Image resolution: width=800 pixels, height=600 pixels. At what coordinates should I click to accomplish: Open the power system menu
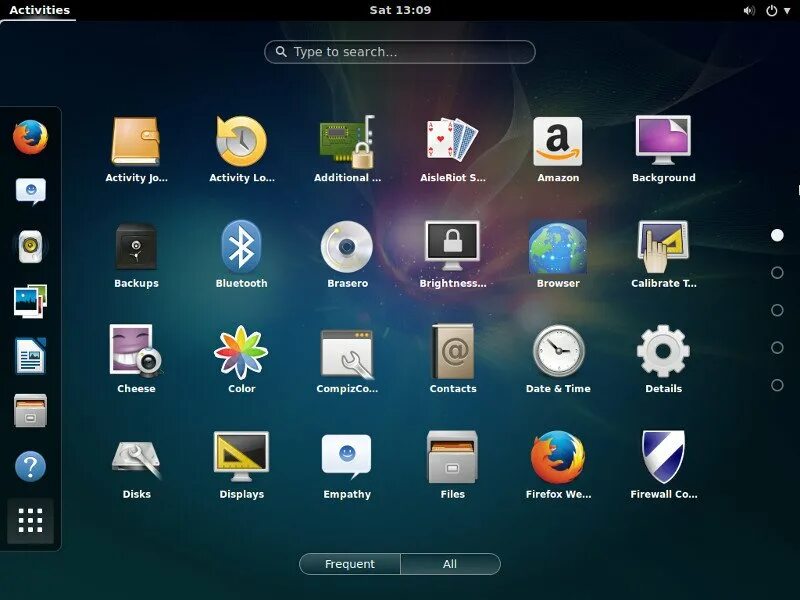[x=778, y=11]
